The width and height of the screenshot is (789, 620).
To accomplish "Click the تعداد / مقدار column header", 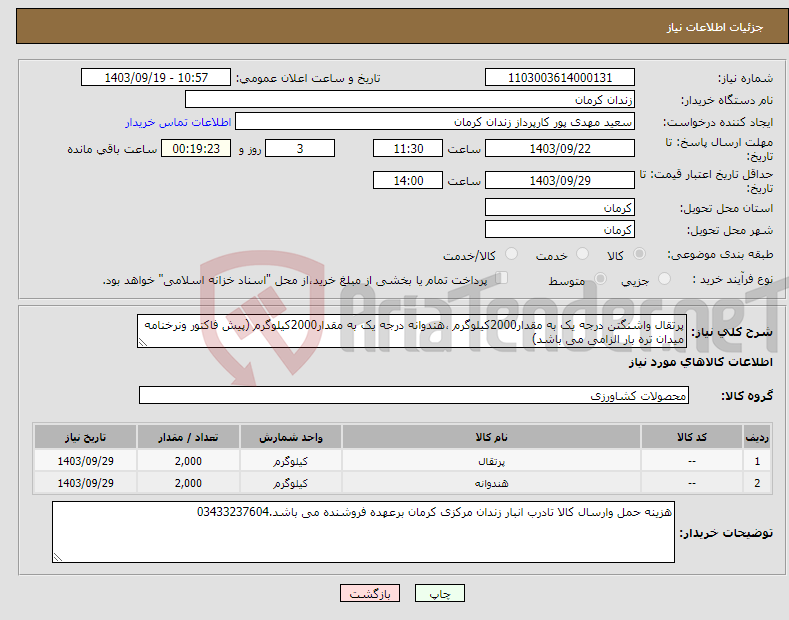I will [188, 437].
